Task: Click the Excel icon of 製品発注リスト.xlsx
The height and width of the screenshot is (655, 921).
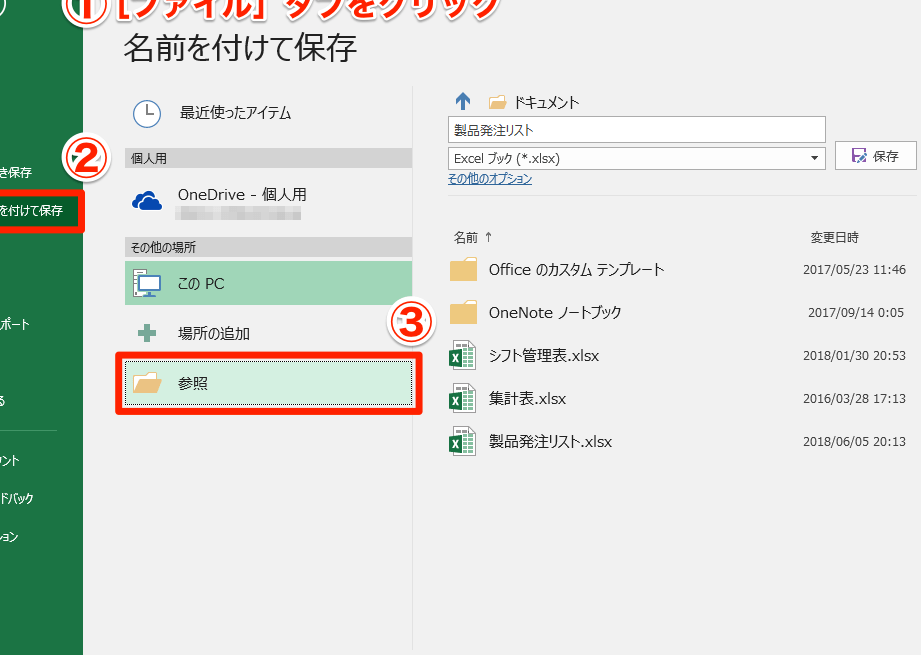Action: coord(462,441)
